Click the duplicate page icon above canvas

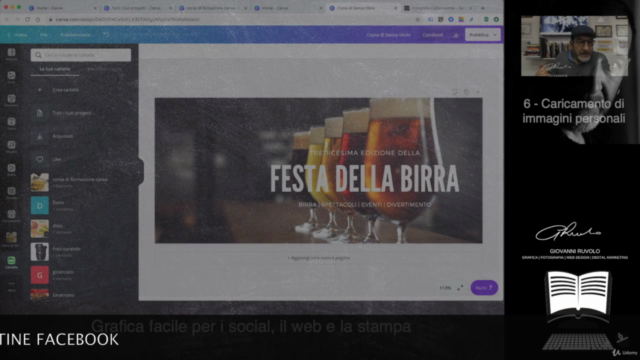467,92
